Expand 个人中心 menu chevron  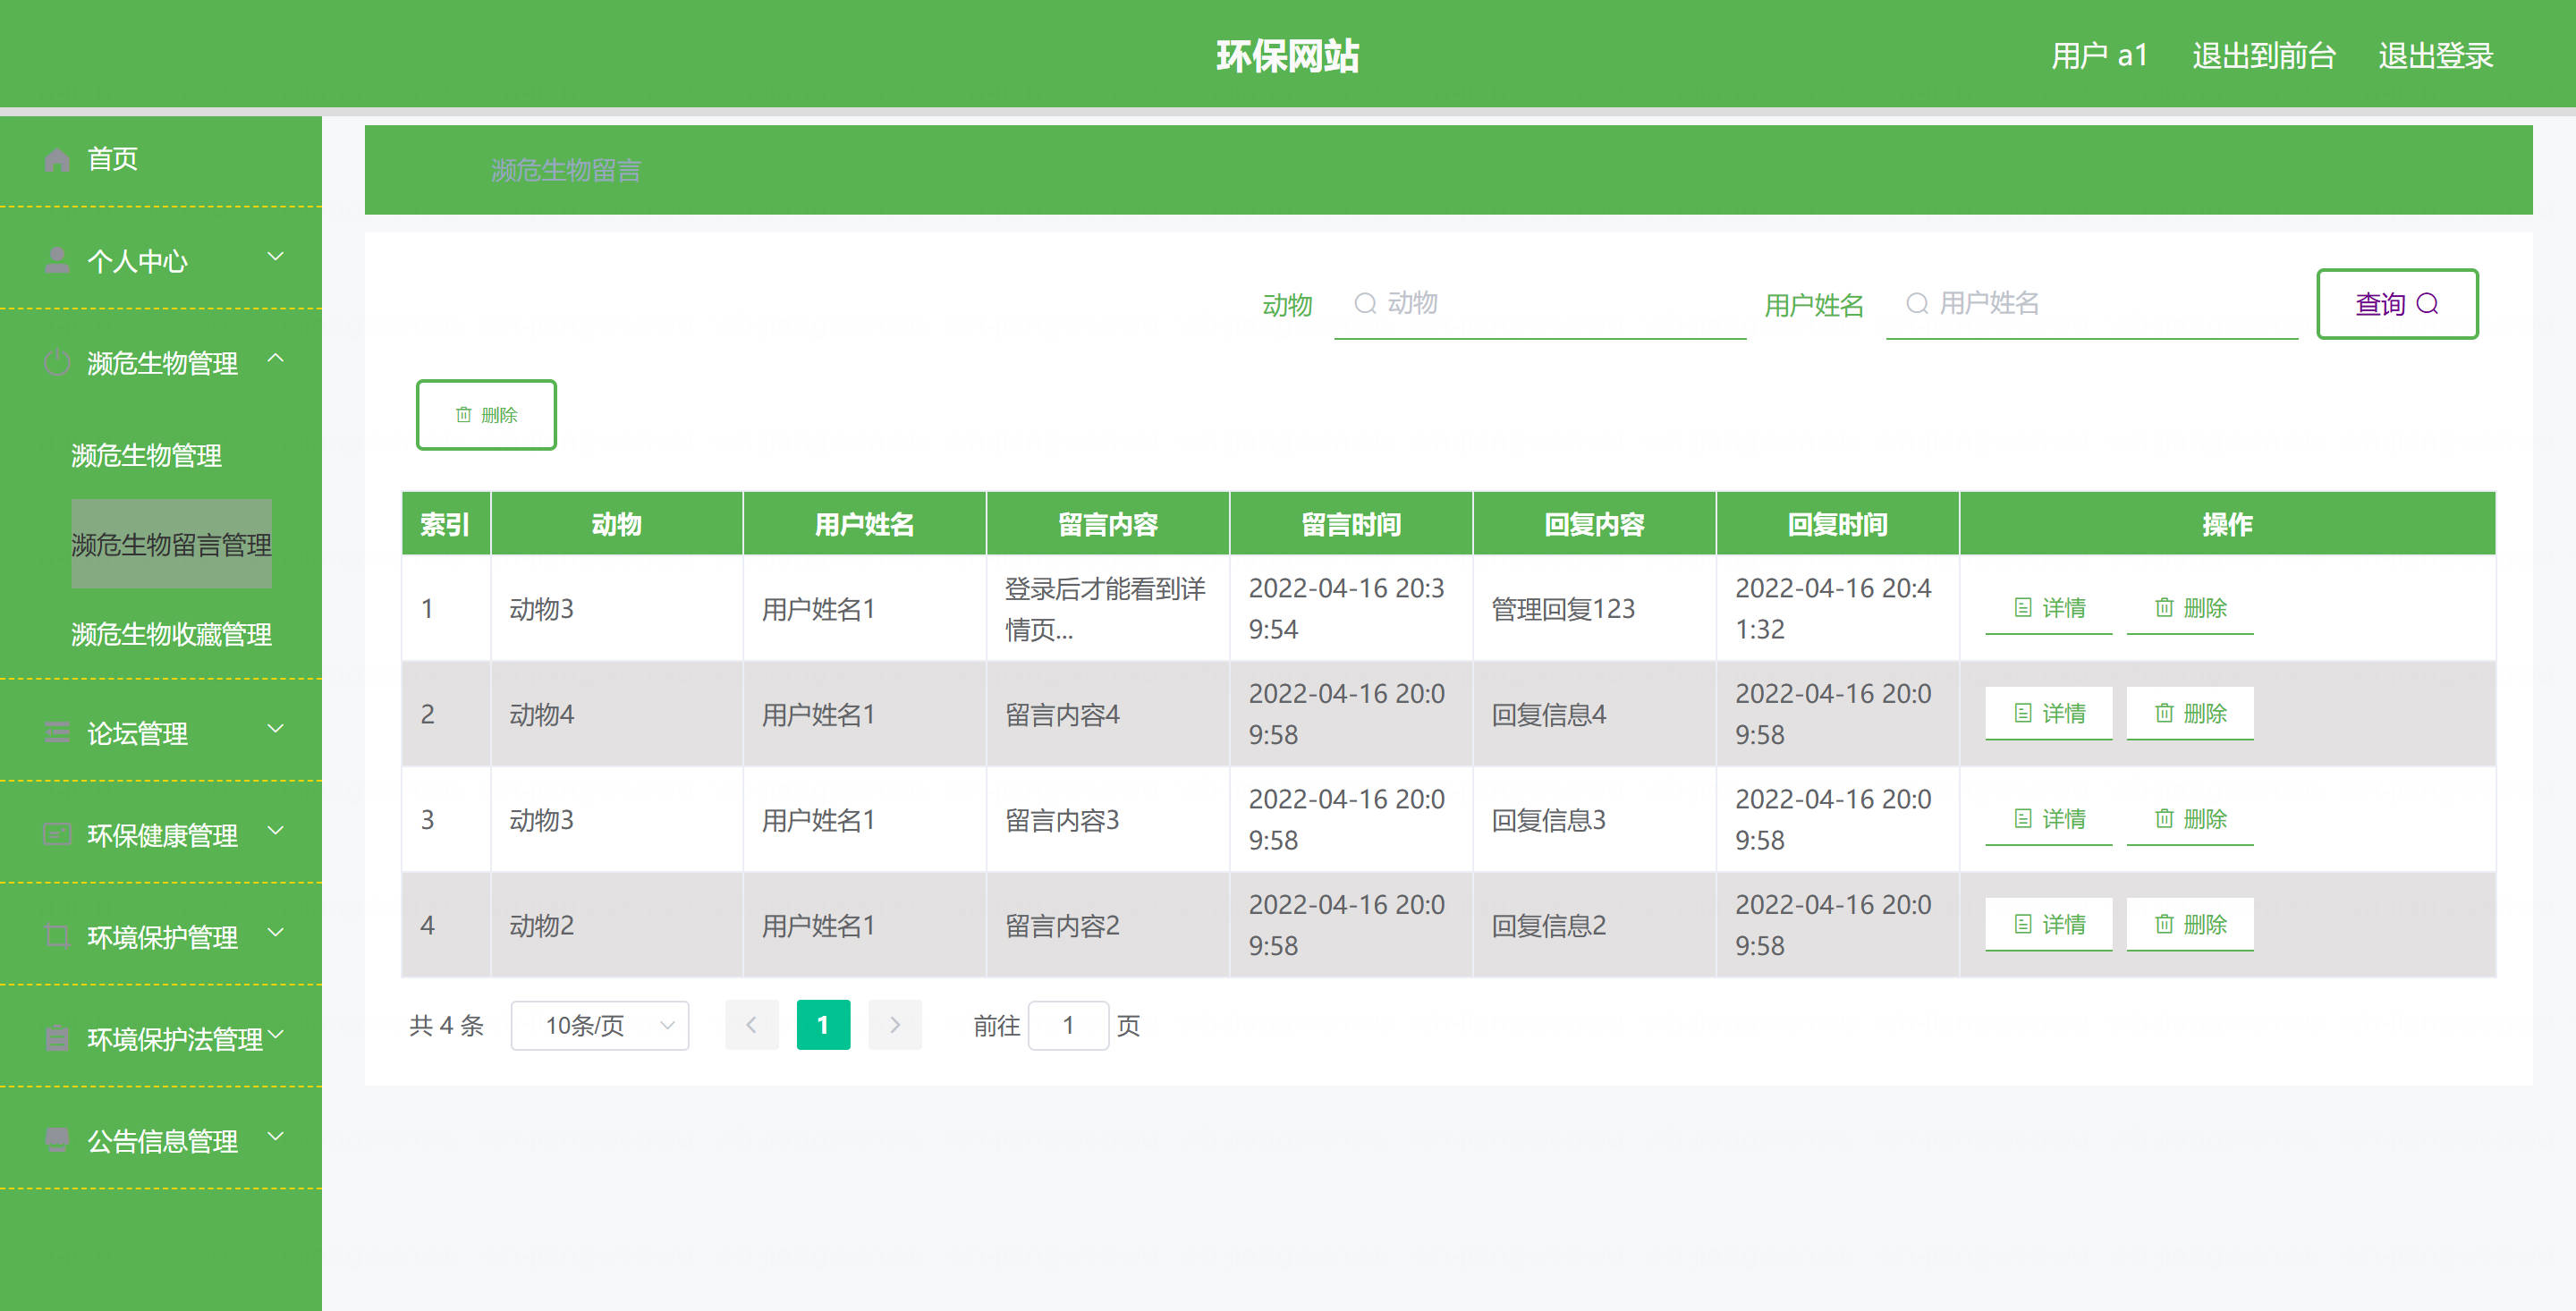[x=276, y=257]
